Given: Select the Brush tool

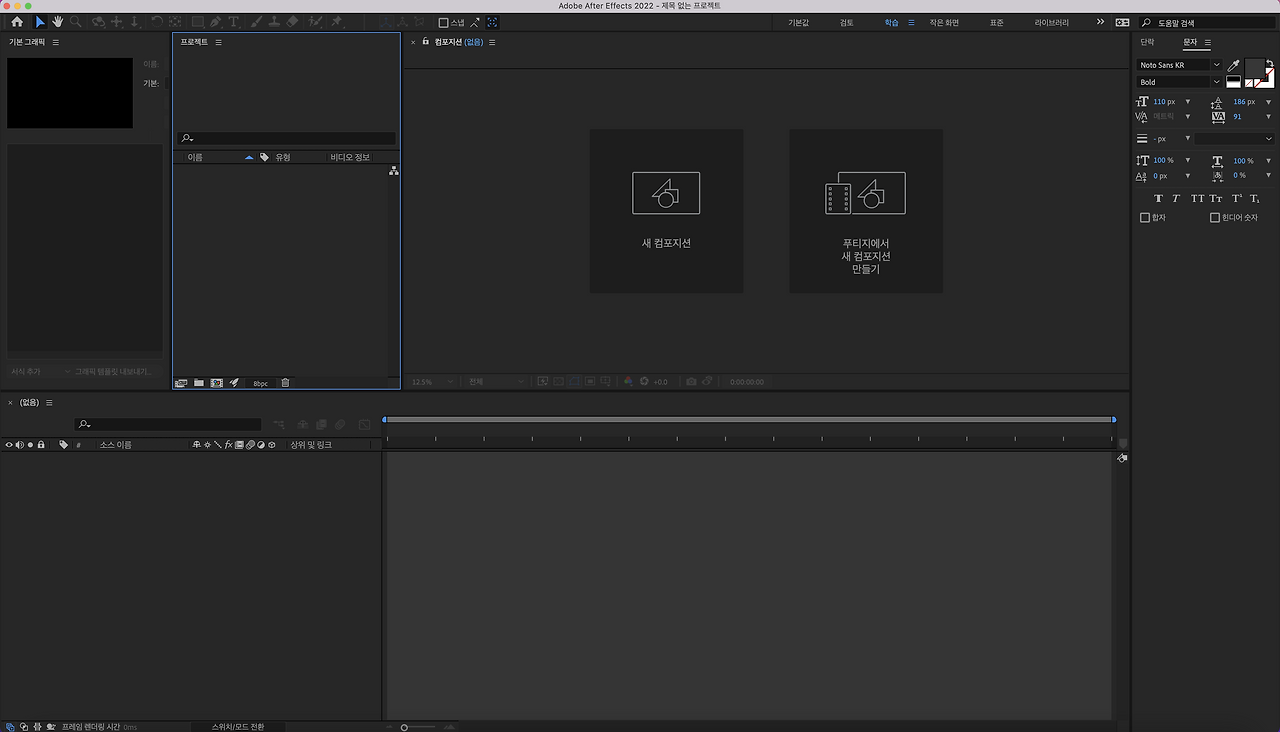Looking at the screenshot, I should tap(256, 22).
